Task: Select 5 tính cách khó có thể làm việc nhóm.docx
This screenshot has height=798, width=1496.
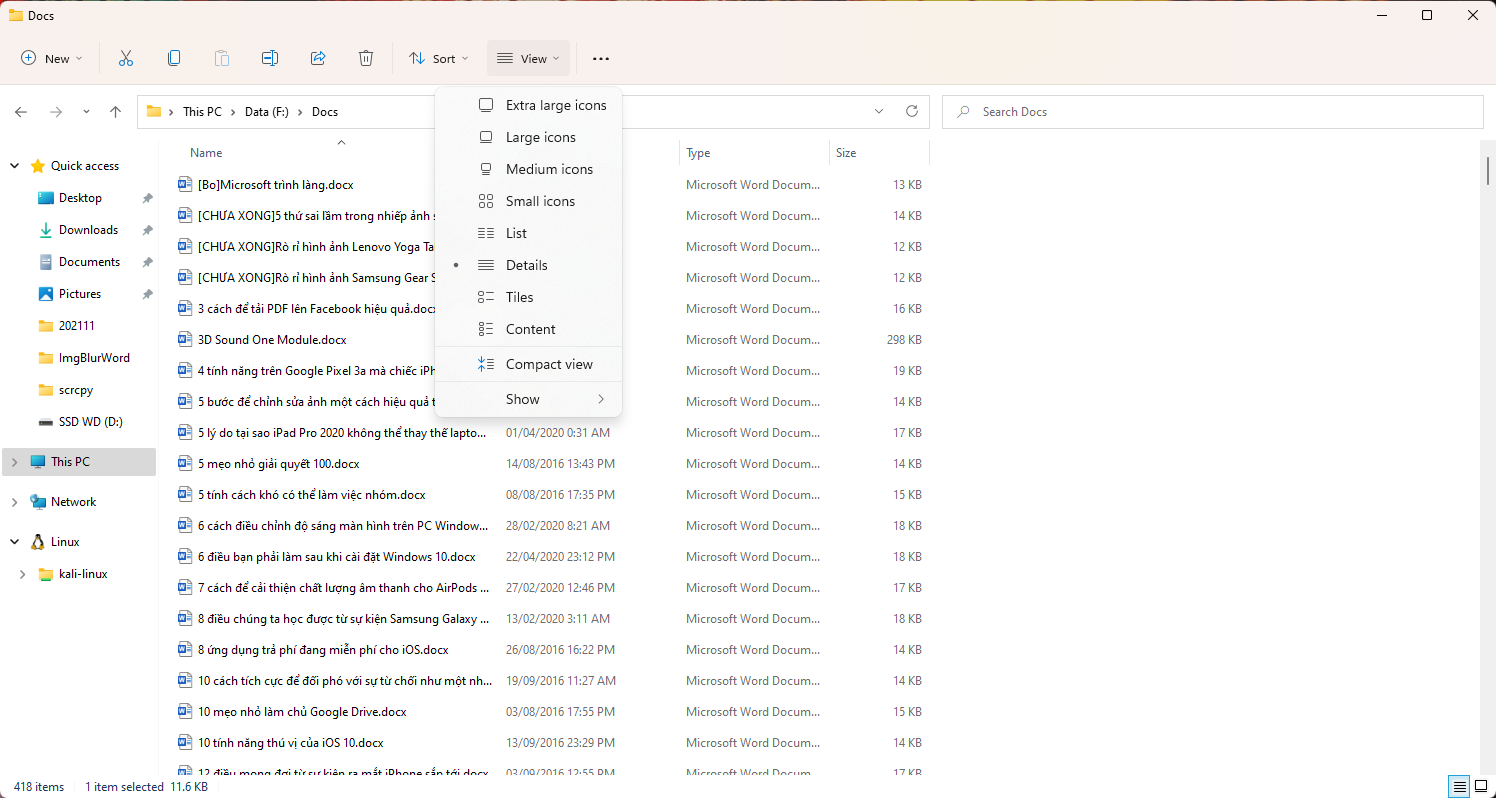Action: (x=311, y=495)
